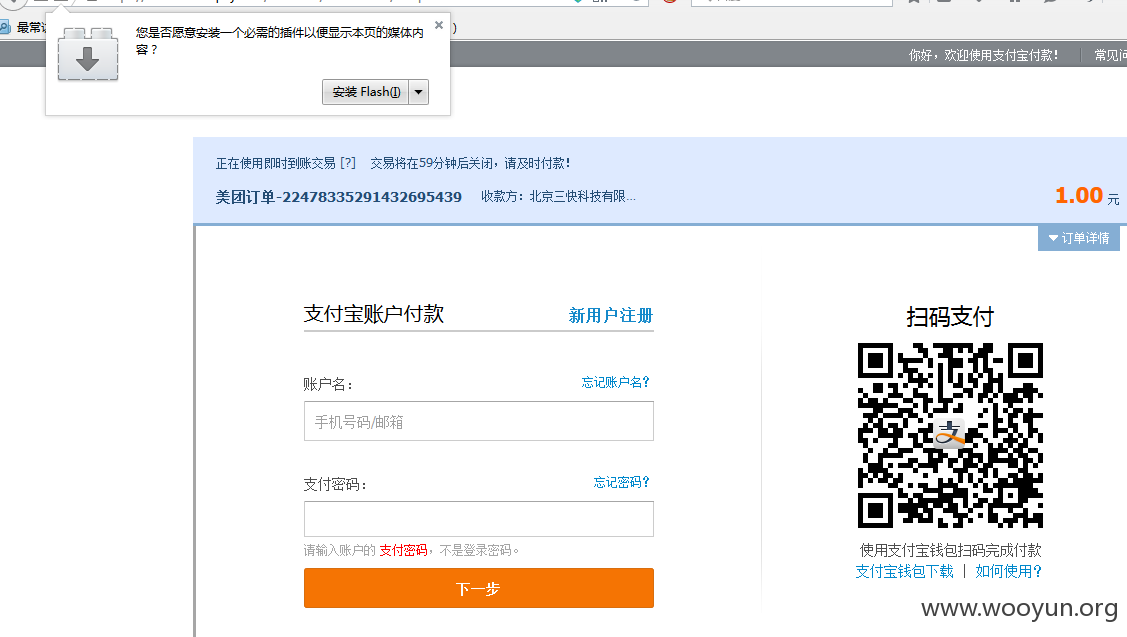Click the 1.00 元 amount

[x=1087, y=196]
